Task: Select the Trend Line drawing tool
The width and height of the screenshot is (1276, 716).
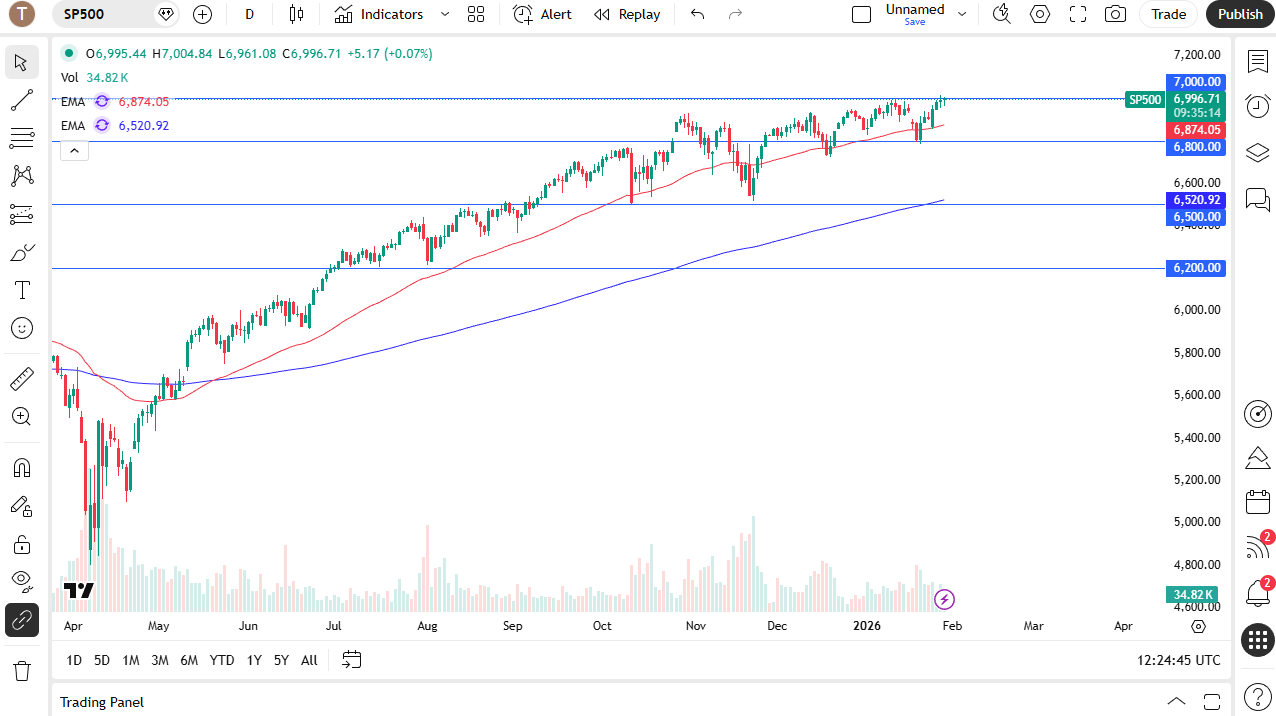Action: 21,98
